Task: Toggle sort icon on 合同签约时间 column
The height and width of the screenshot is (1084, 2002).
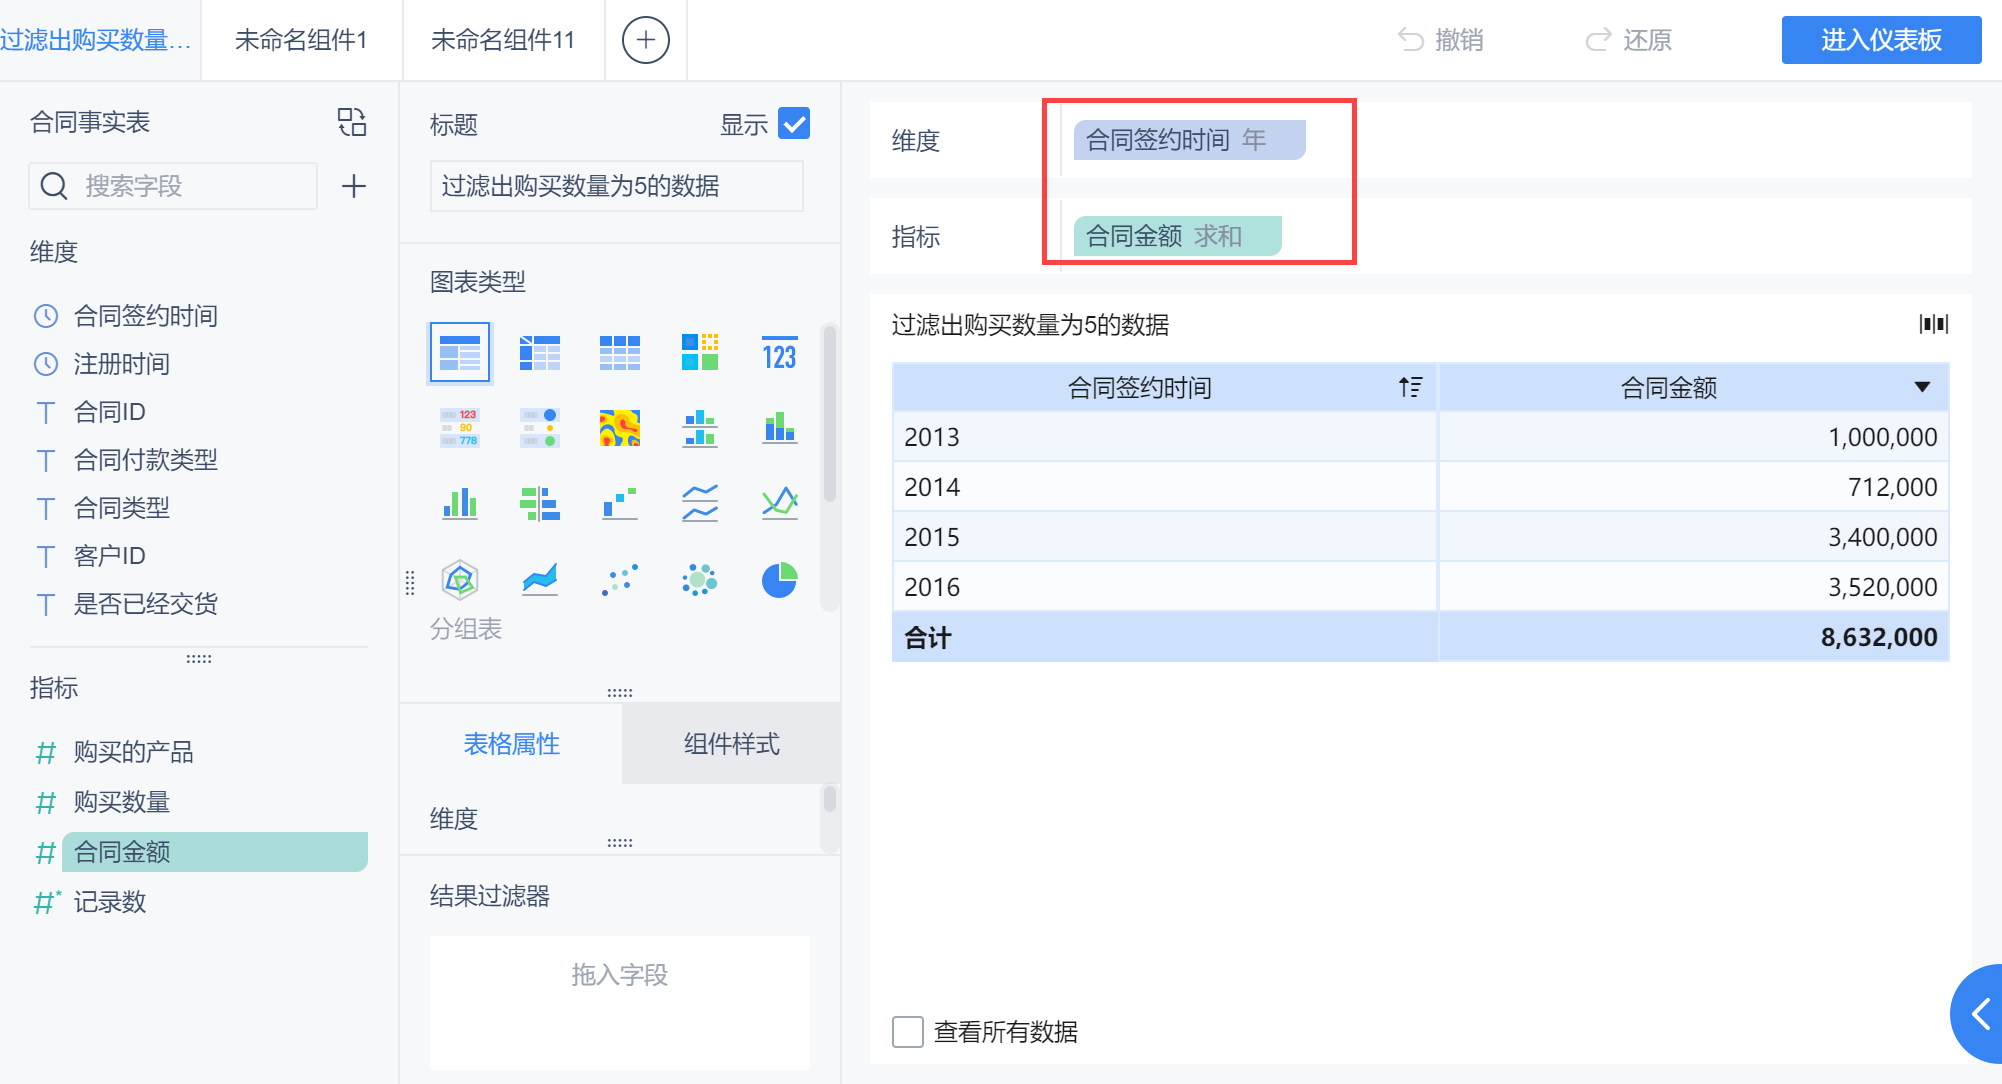Action: (x=1410, y=387)
